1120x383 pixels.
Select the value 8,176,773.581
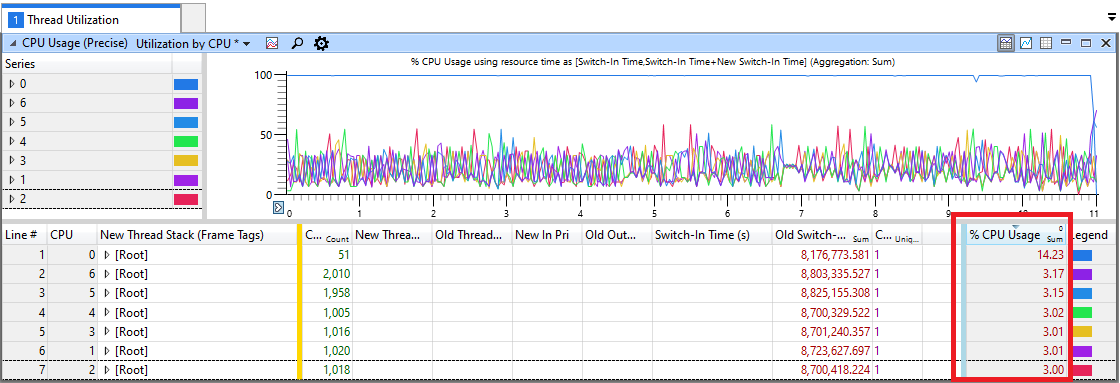[x=822, y=254]
